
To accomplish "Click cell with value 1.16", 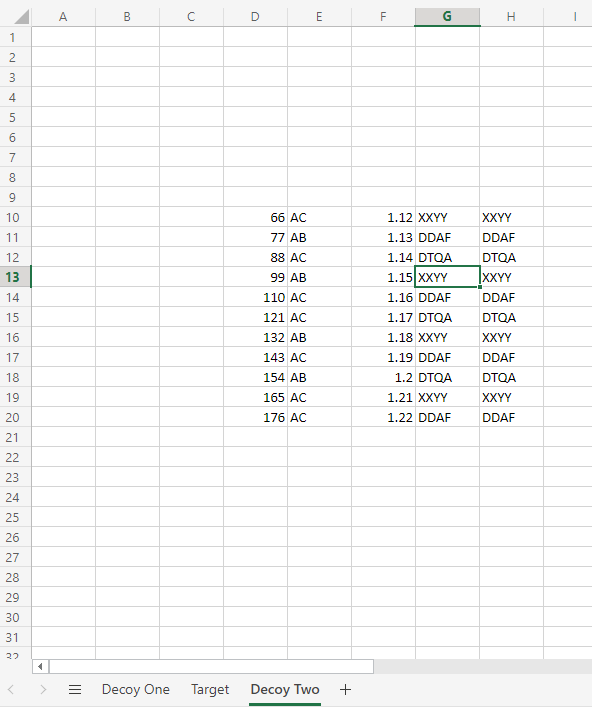I will [x=384, y=297].
